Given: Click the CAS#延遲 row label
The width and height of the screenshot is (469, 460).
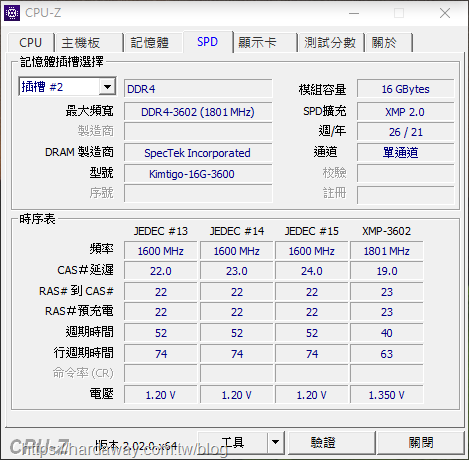Looking at the screenshot, I should pyautogui.click(x=85, y=270).
